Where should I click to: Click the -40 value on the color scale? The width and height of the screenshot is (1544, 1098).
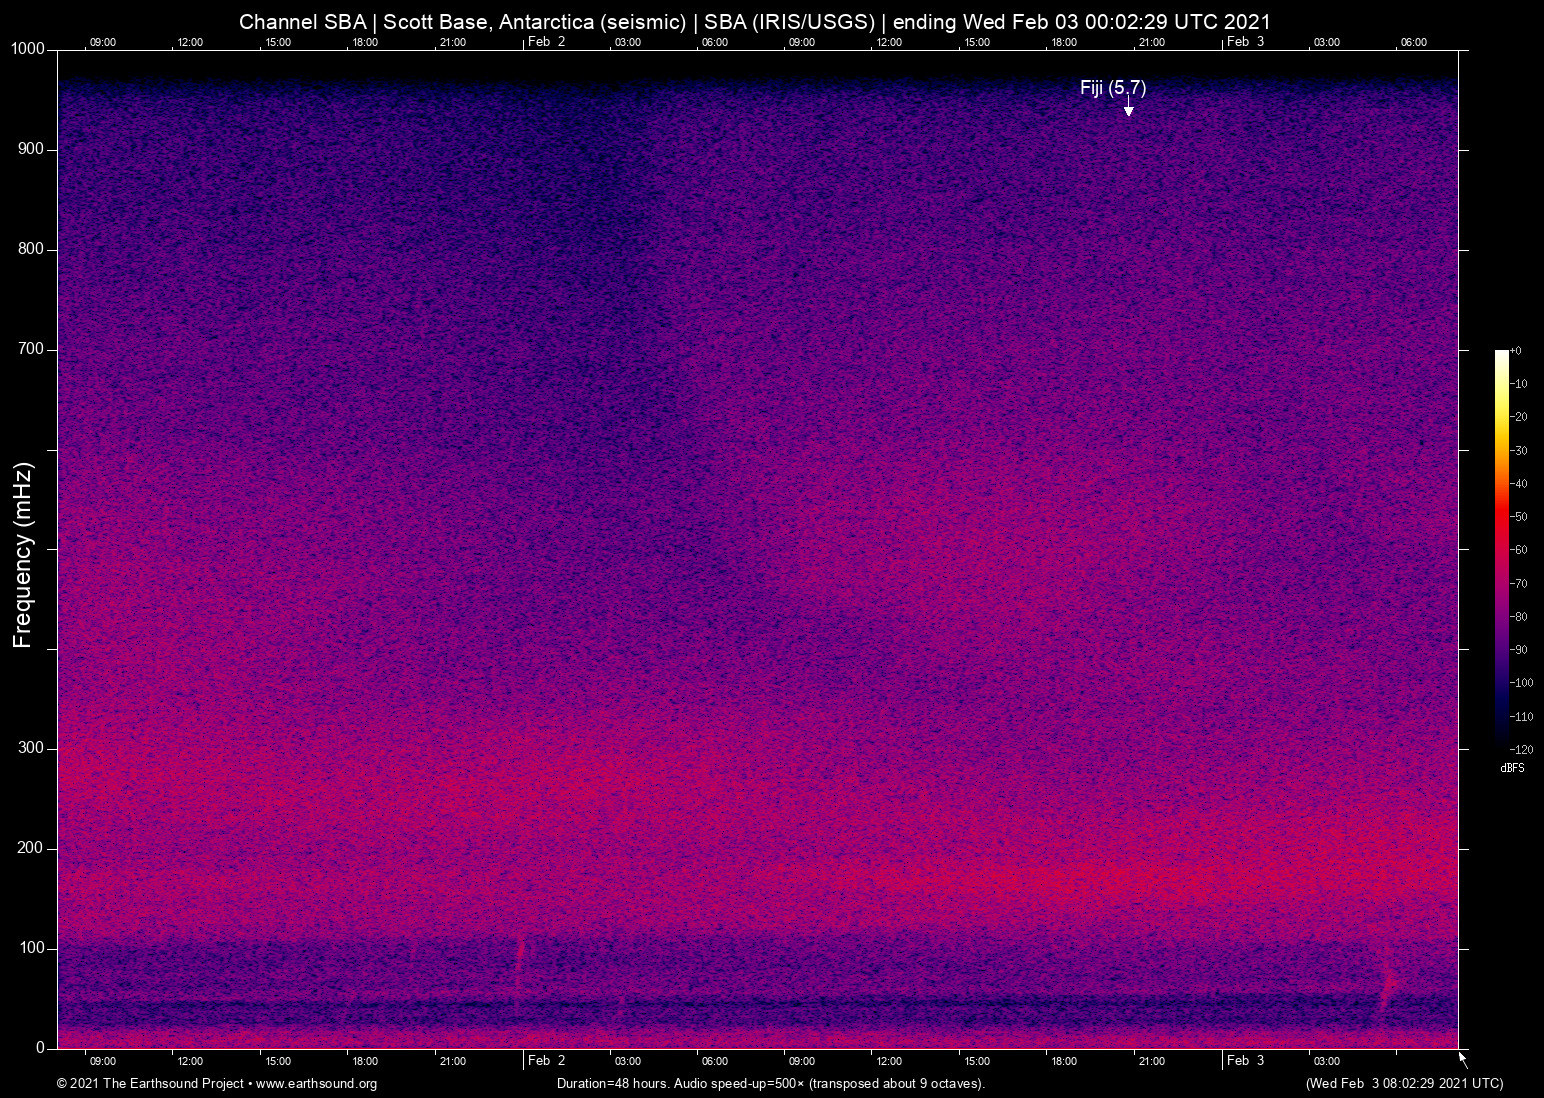click(1519, 484)
